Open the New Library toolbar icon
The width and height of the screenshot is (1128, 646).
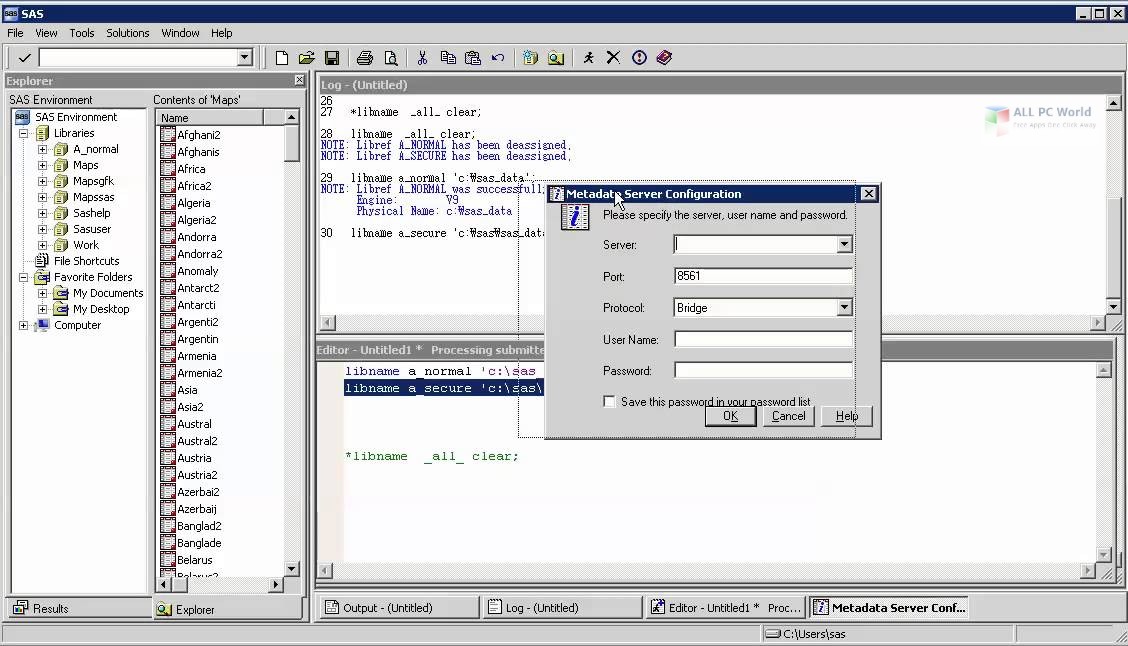[x=530, y=58]
